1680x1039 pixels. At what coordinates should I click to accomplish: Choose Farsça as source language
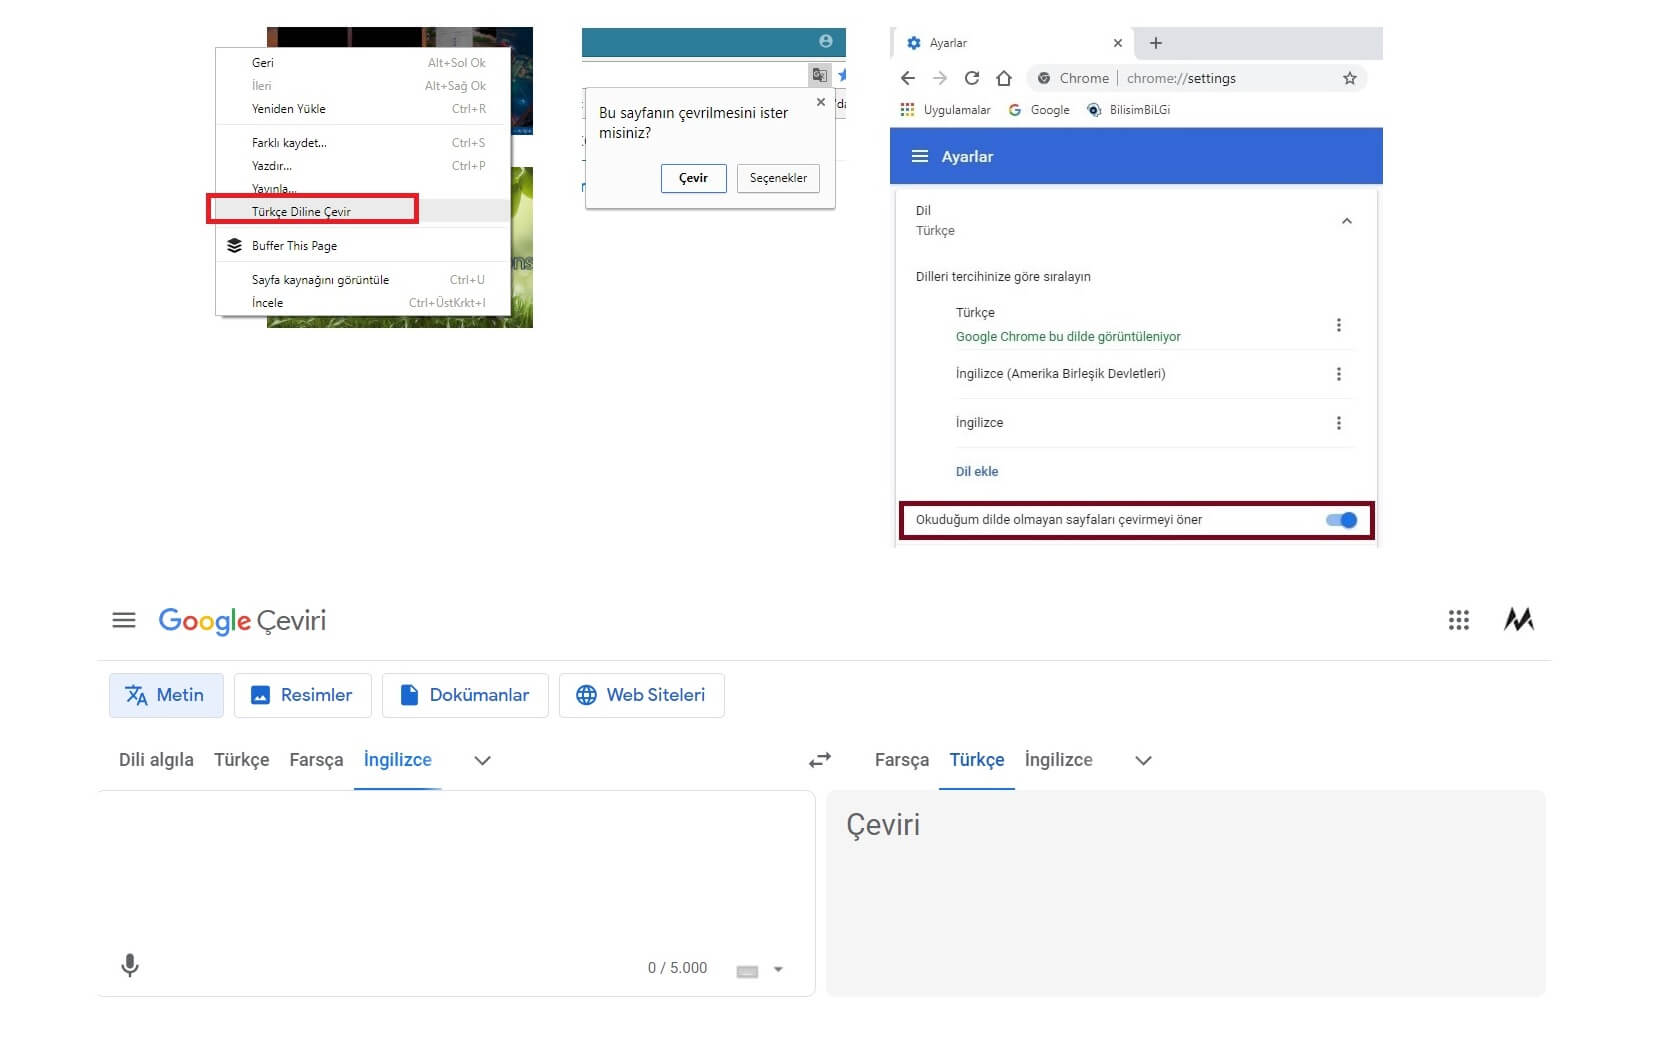coord(316,760)
